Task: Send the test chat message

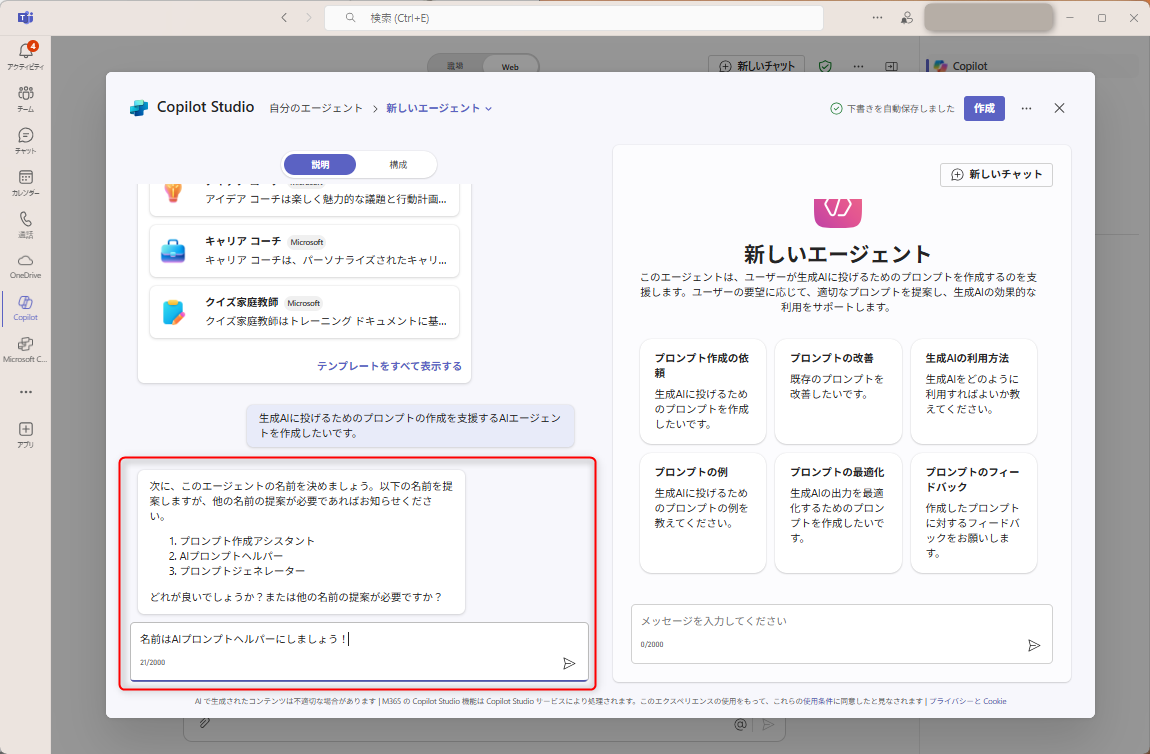Action: click(1033, 645)
